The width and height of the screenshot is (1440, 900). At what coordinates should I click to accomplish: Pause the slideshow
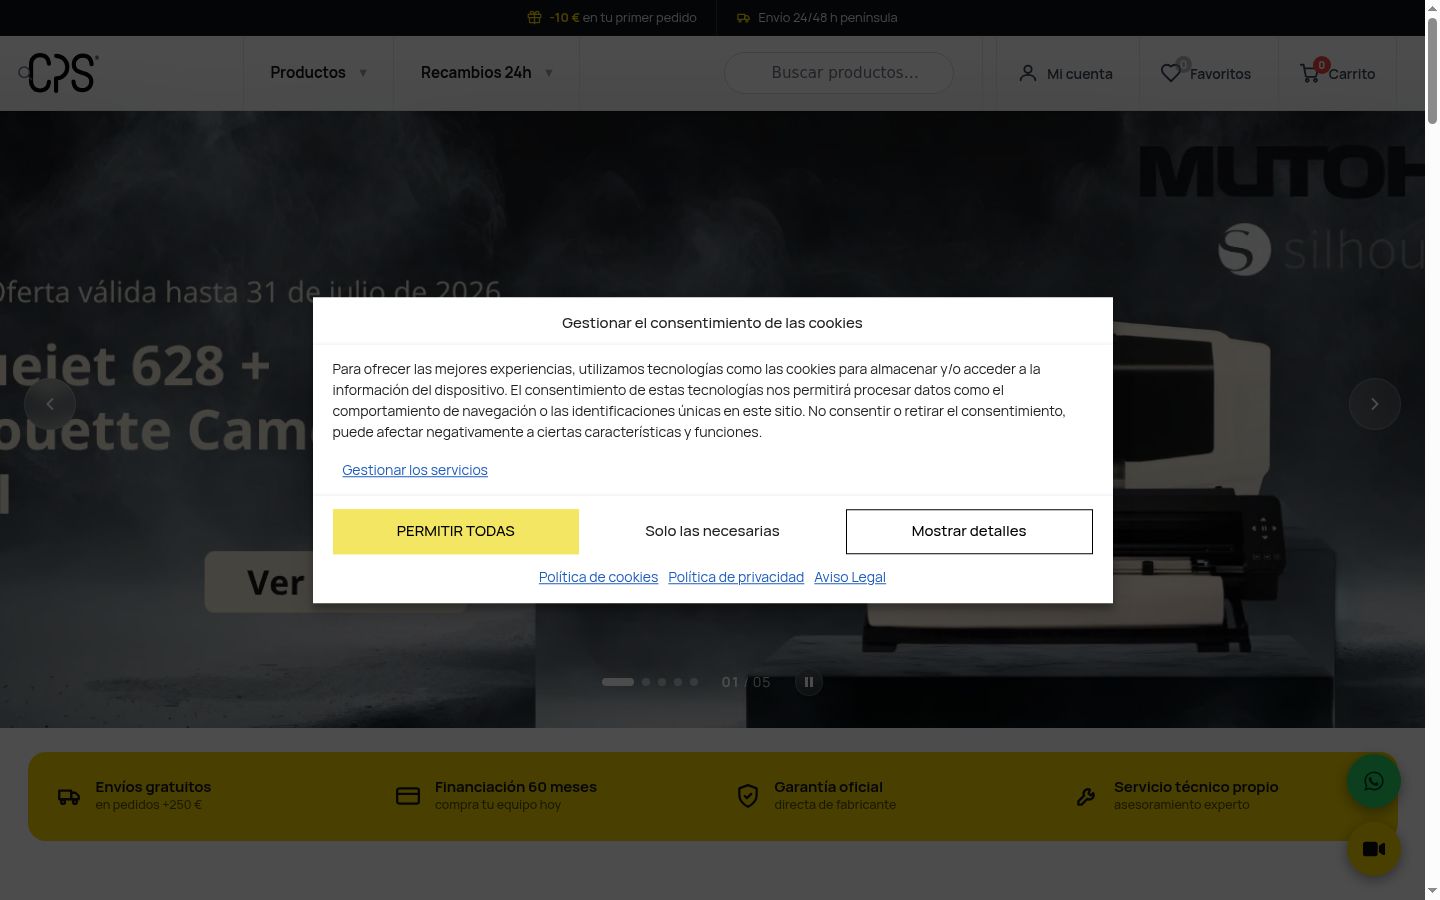[x=809, y=682]
